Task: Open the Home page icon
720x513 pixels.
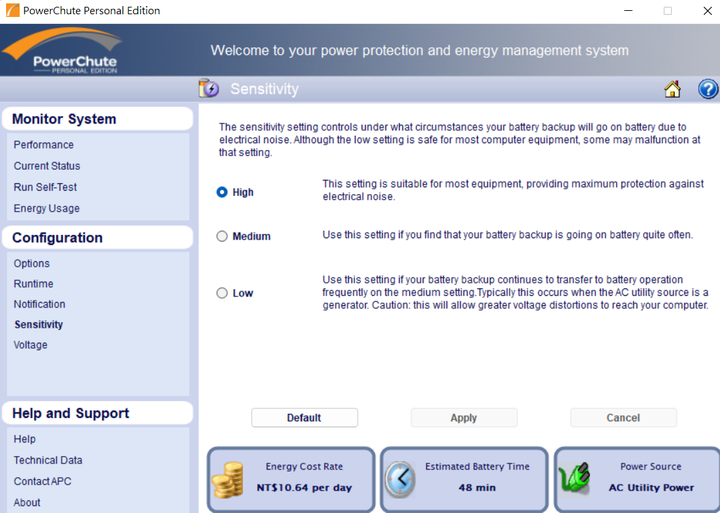Action: 673,89
